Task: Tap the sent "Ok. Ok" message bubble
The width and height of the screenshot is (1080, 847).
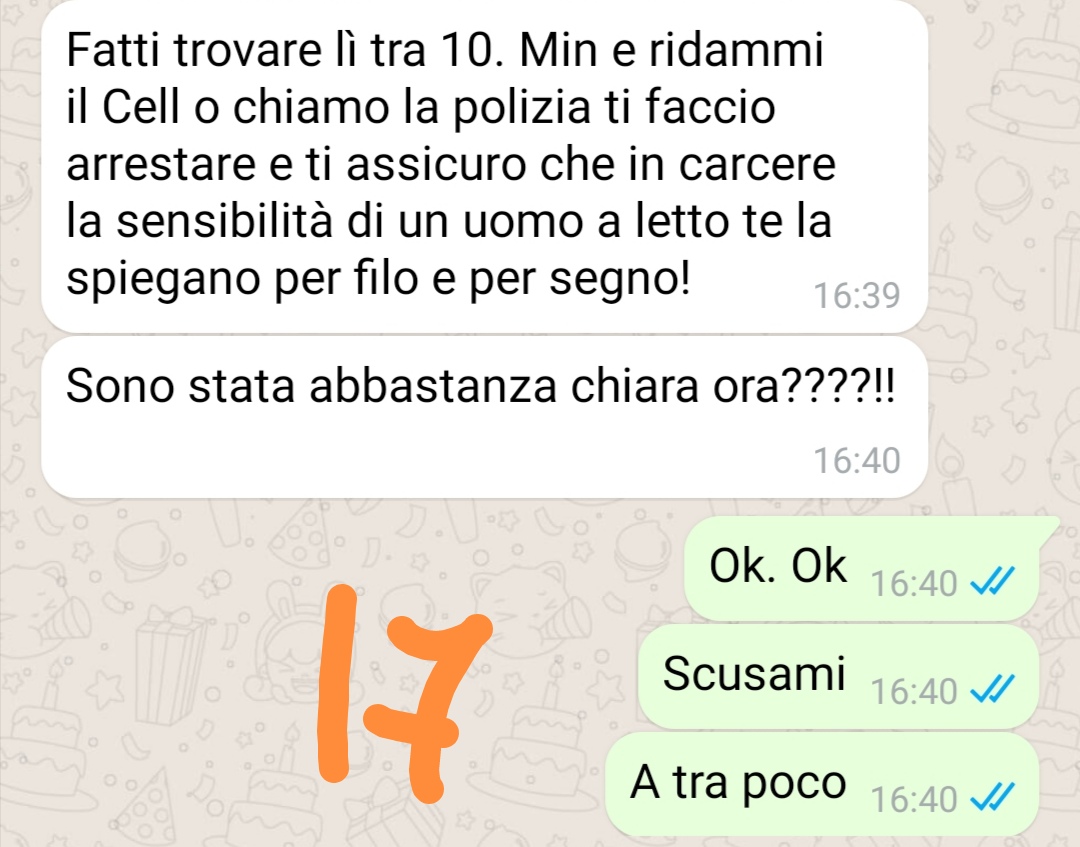Action: [861, 568]
